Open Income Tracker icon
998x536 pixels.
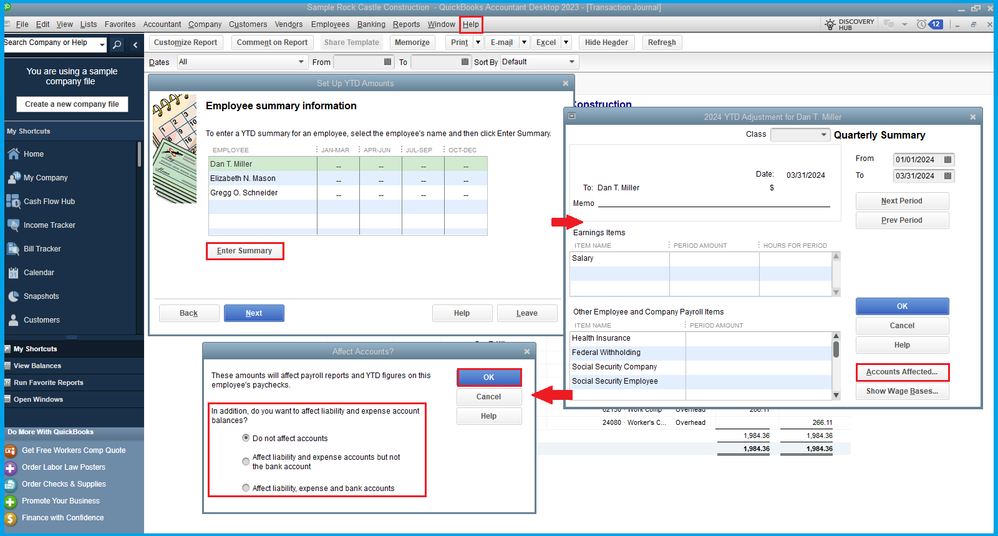pos(13,225)
